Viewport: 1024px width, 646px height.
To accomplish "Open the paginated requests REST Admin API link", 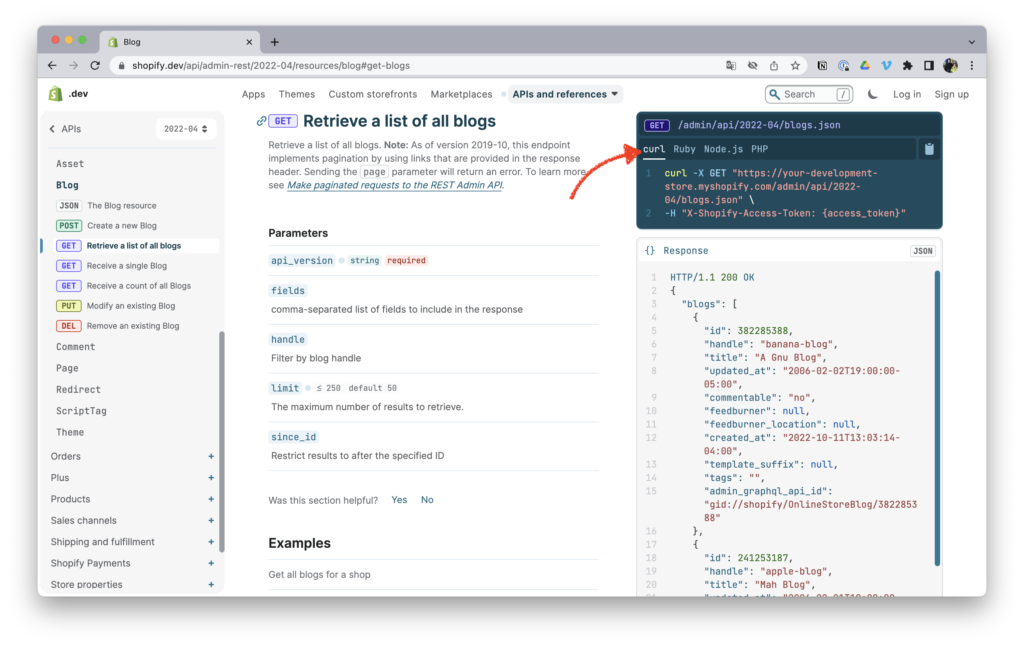I will tap(394, 185).
